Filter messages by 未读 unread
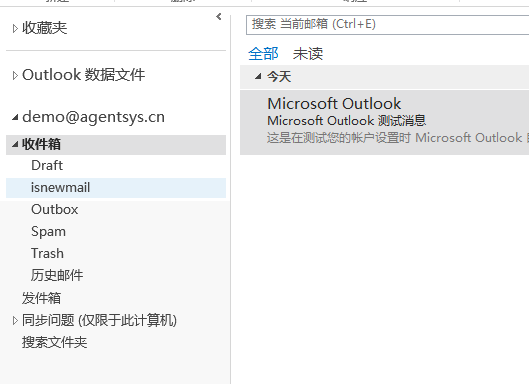This screenshot has width=529, height=384. pyautogui.click(x=308, y=54)
